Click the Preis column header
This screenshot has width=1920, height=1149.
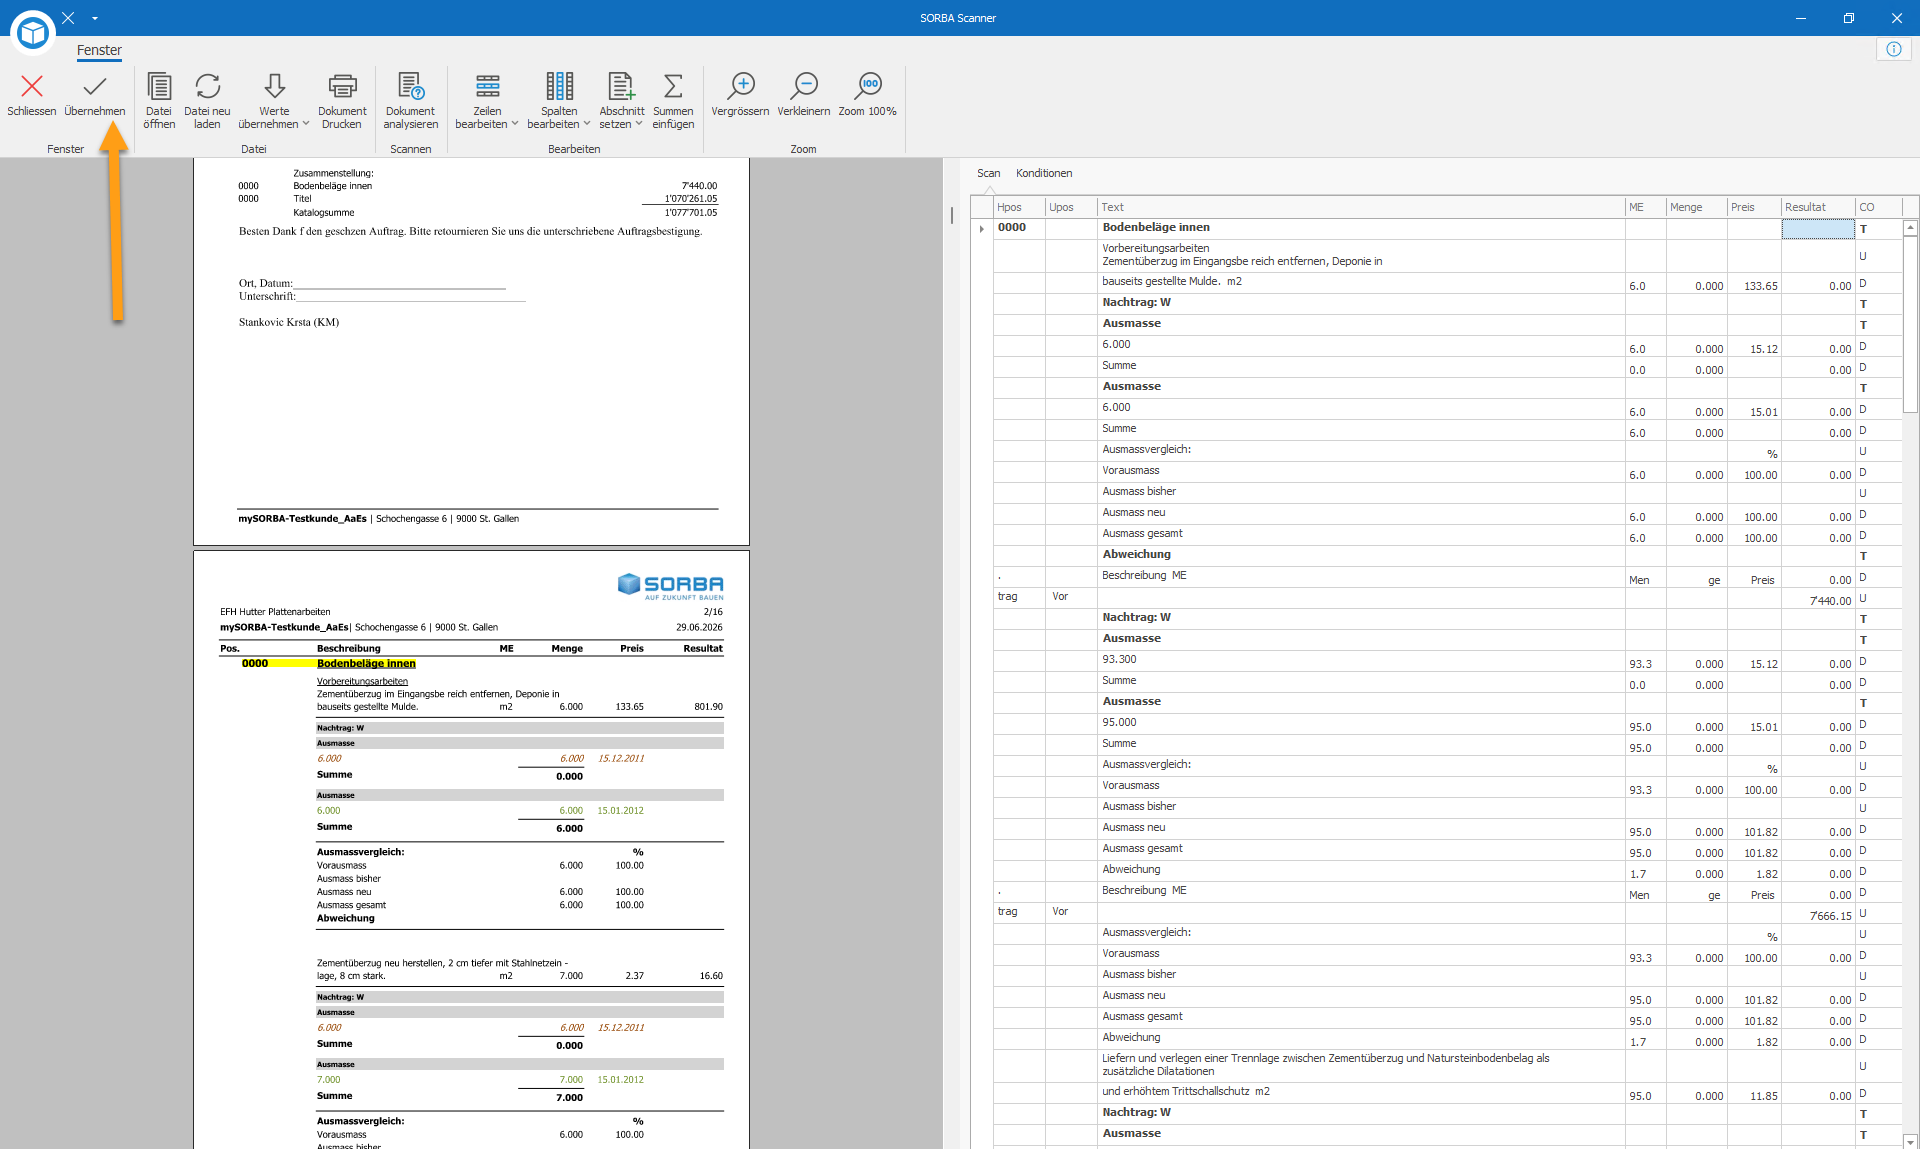[1755, 207]
